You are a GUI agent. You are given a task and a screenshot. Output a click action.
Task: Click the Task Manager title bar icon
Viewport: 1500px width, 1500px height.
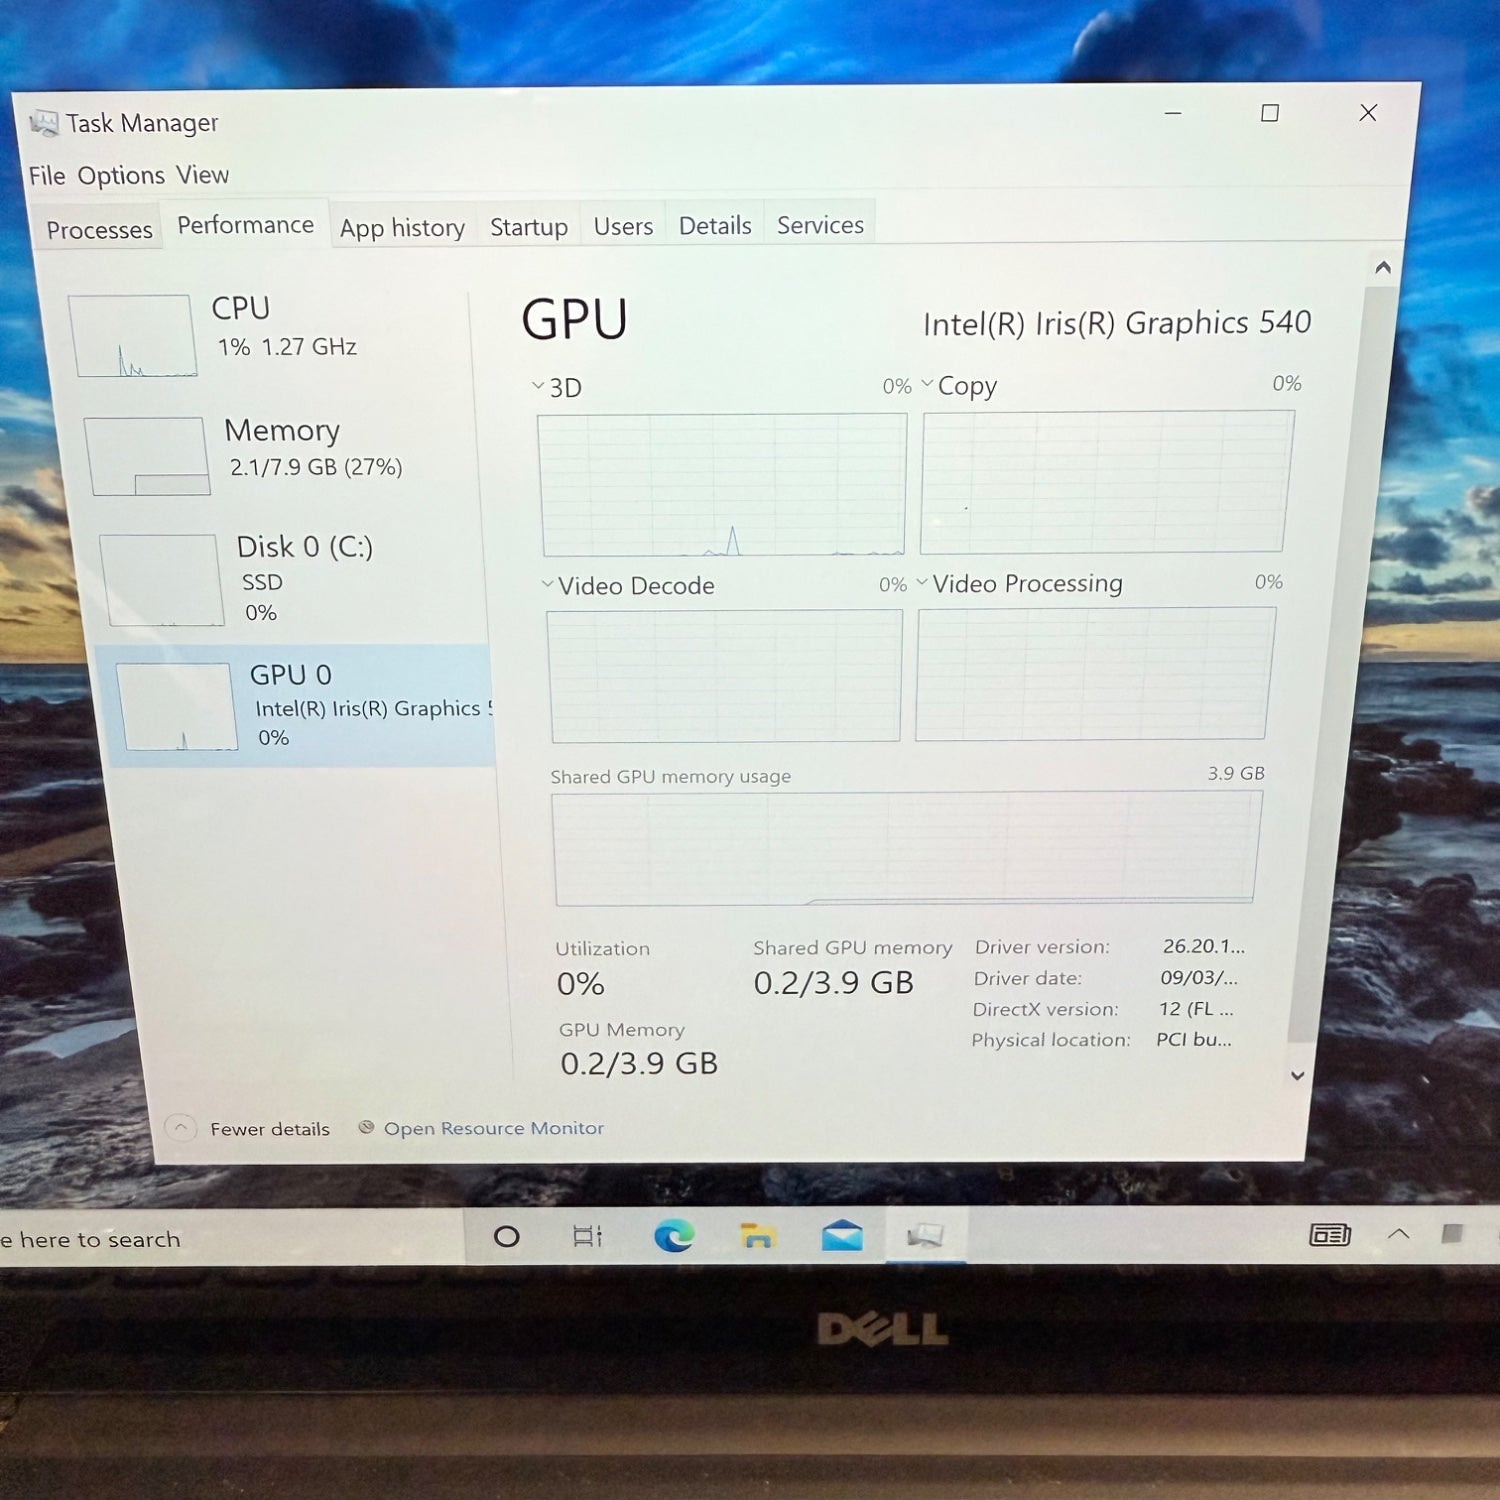(x=44, y=123)
